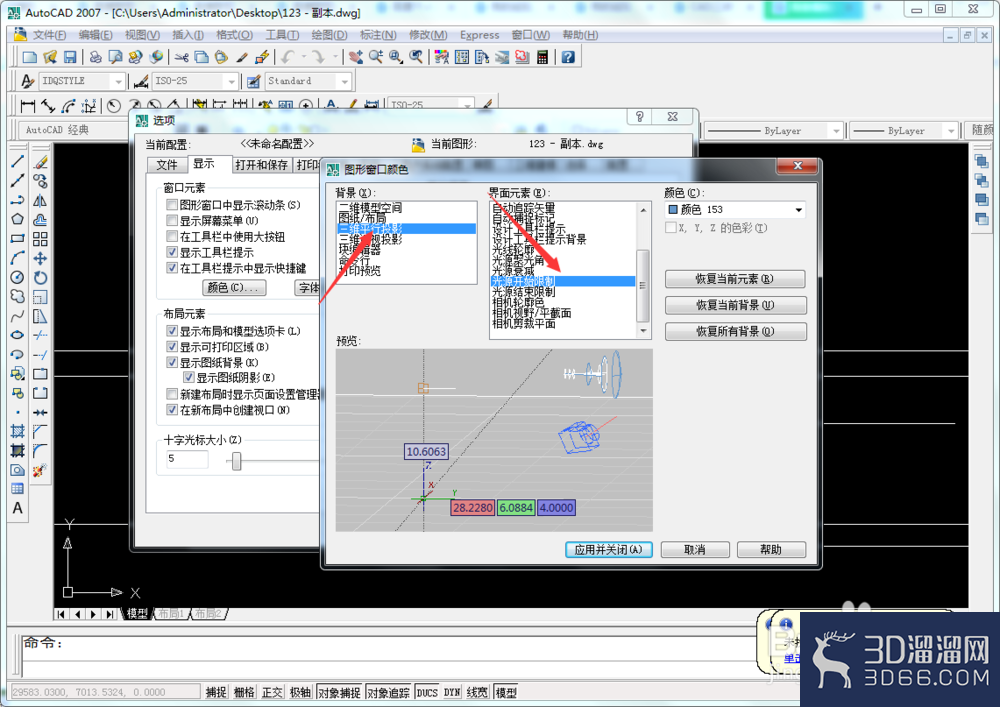Viewport: 1000px width, 707px height.
Task: Click the Save file toolbar icon
Action: coord(70,57)
